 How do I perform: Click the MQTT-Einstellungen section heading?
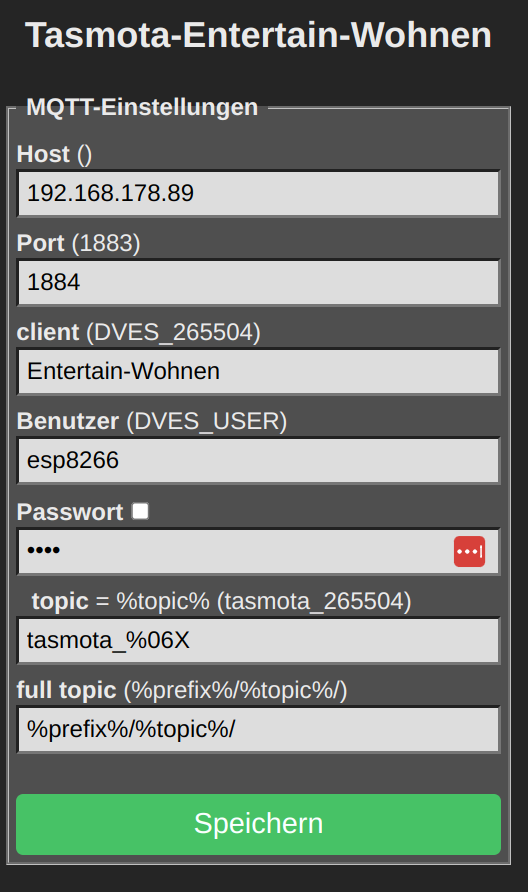click(142, 107)
